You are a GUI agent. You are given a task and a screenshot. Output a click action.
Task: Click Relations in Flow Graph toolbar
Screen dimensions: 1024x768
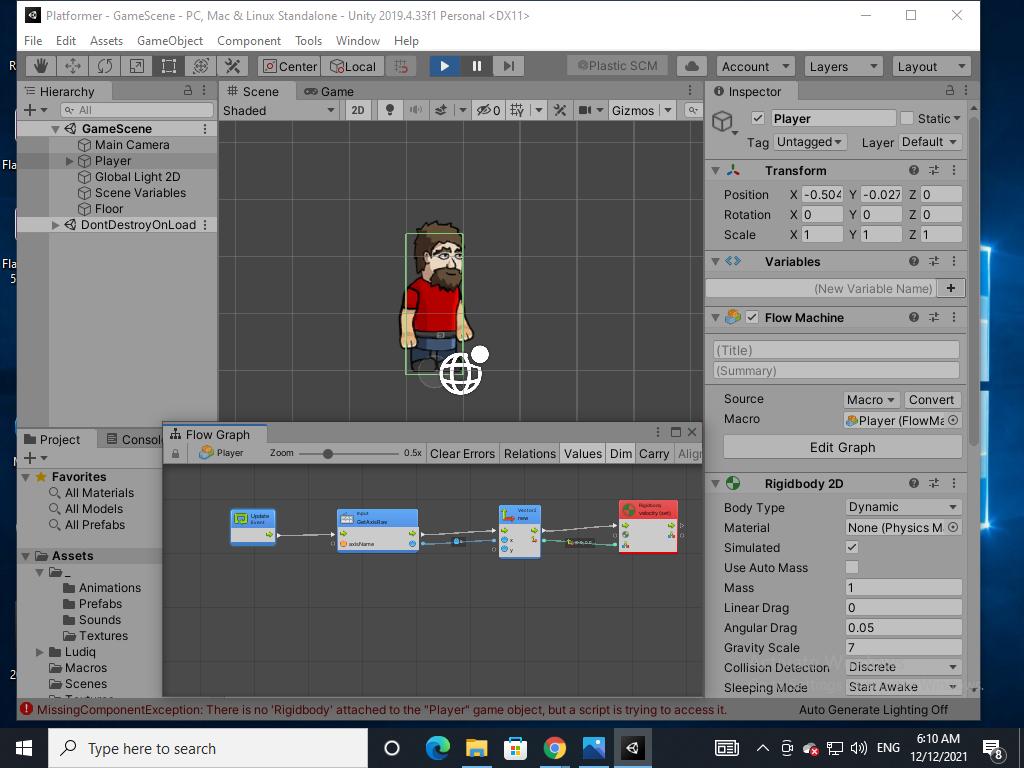tap(530, 453)
